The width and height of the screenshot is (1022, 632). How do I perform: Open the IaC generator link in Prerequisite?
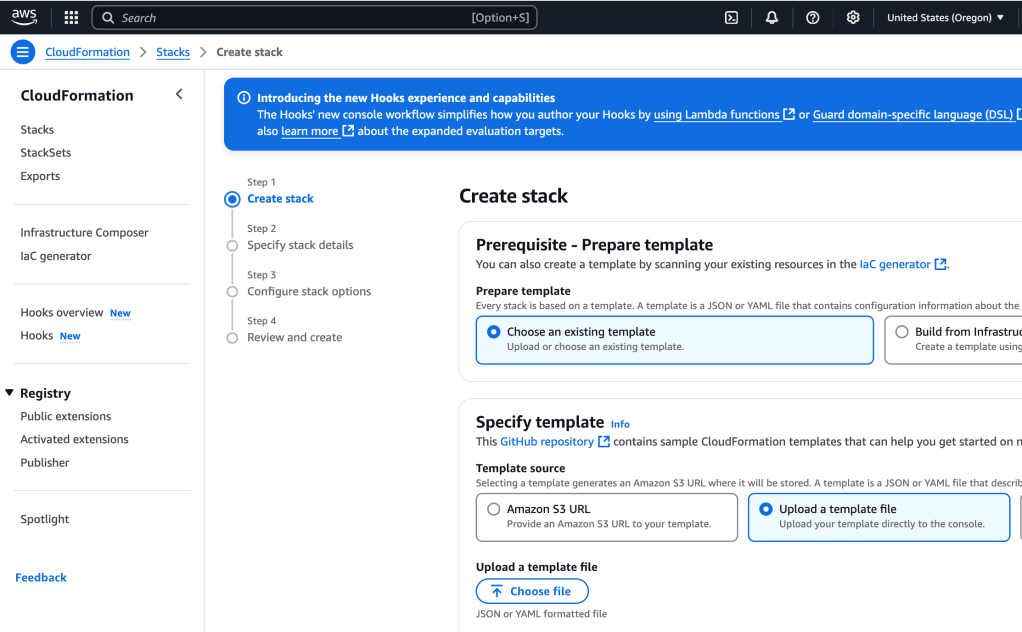(x=894, y=264)
